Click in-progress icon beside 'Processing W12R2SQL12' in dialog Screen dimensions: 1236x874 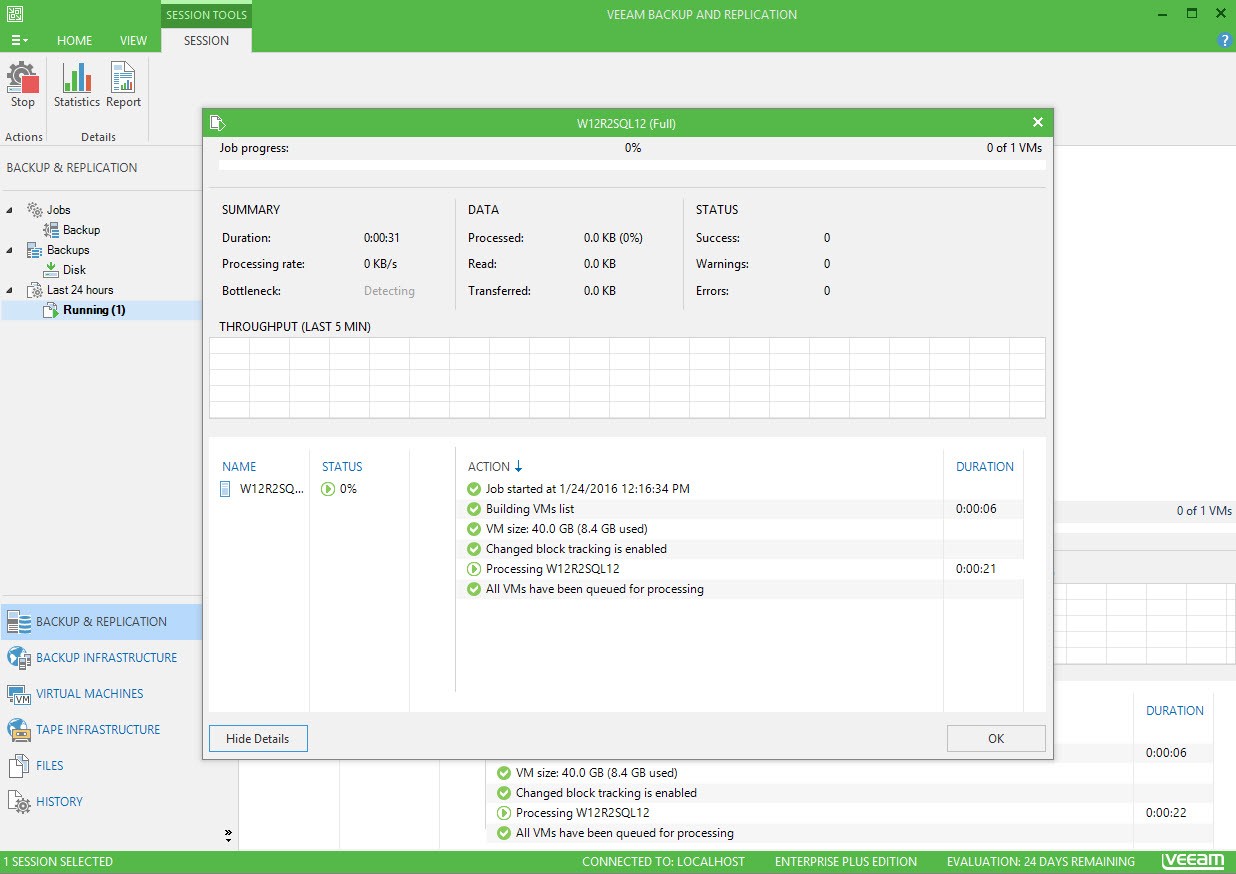click(474, 569)
